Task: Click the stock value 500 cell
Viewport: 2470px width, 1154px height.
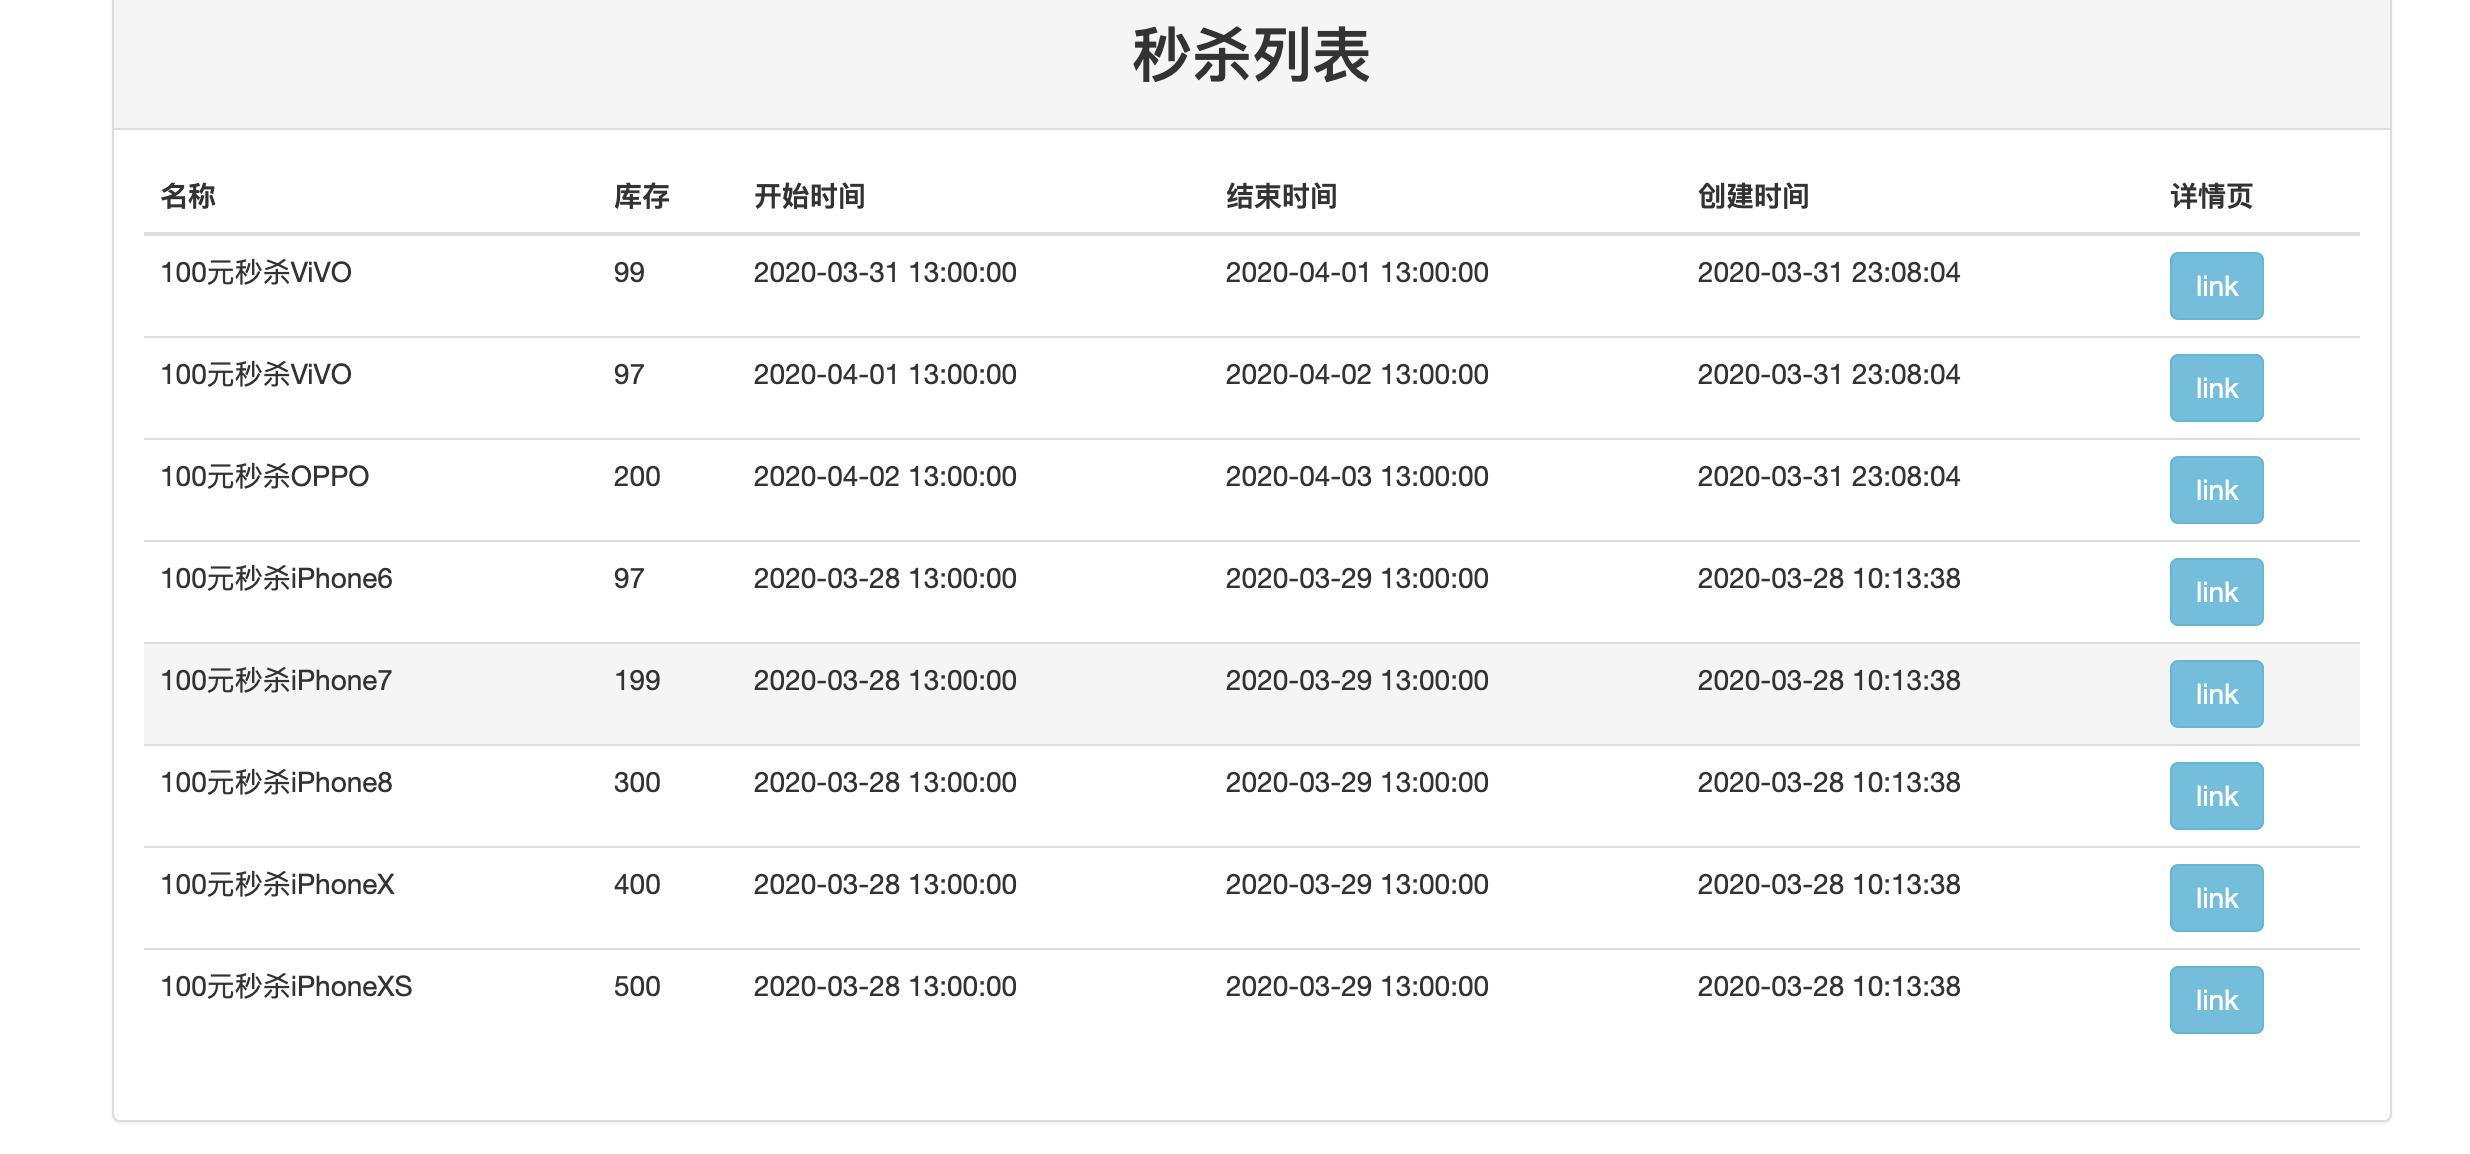Action: coord(637,986)
